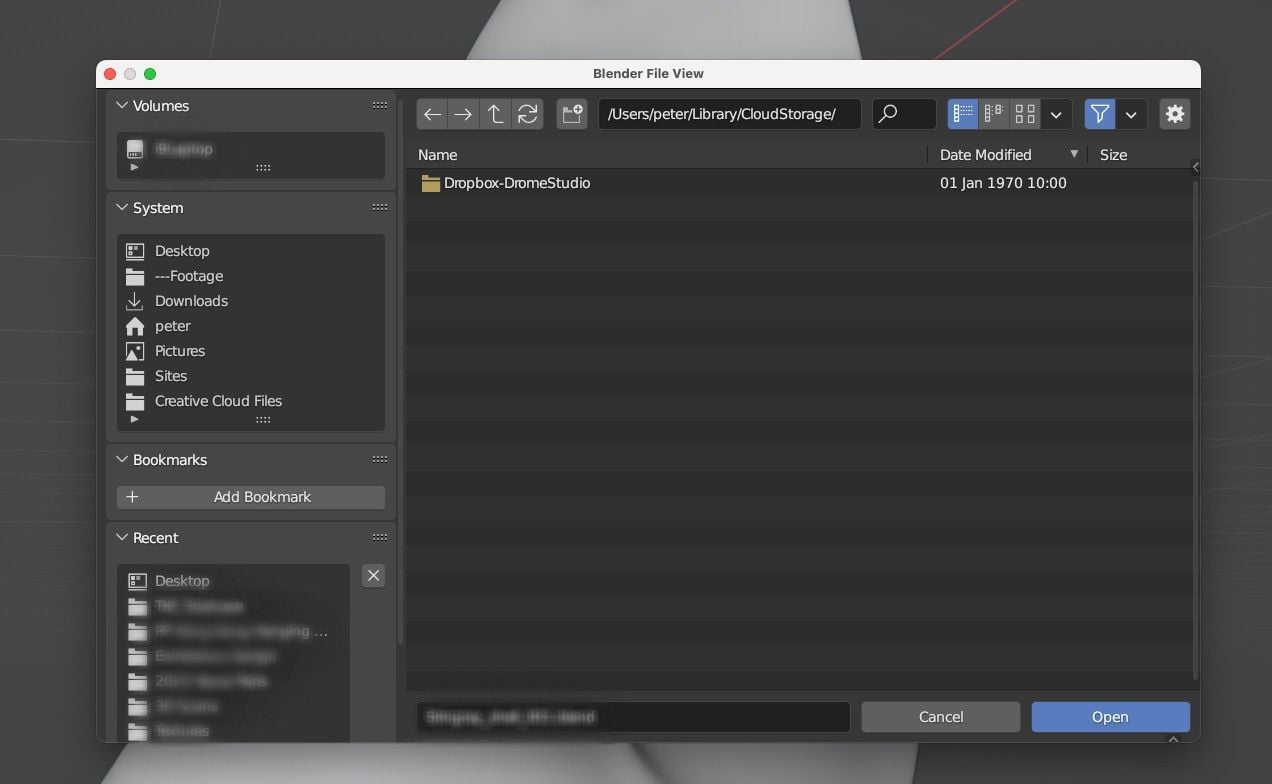This screenshot has height=784, width=1272.
Task: Open filter settings dropdown arrow
Action: 1131,114
